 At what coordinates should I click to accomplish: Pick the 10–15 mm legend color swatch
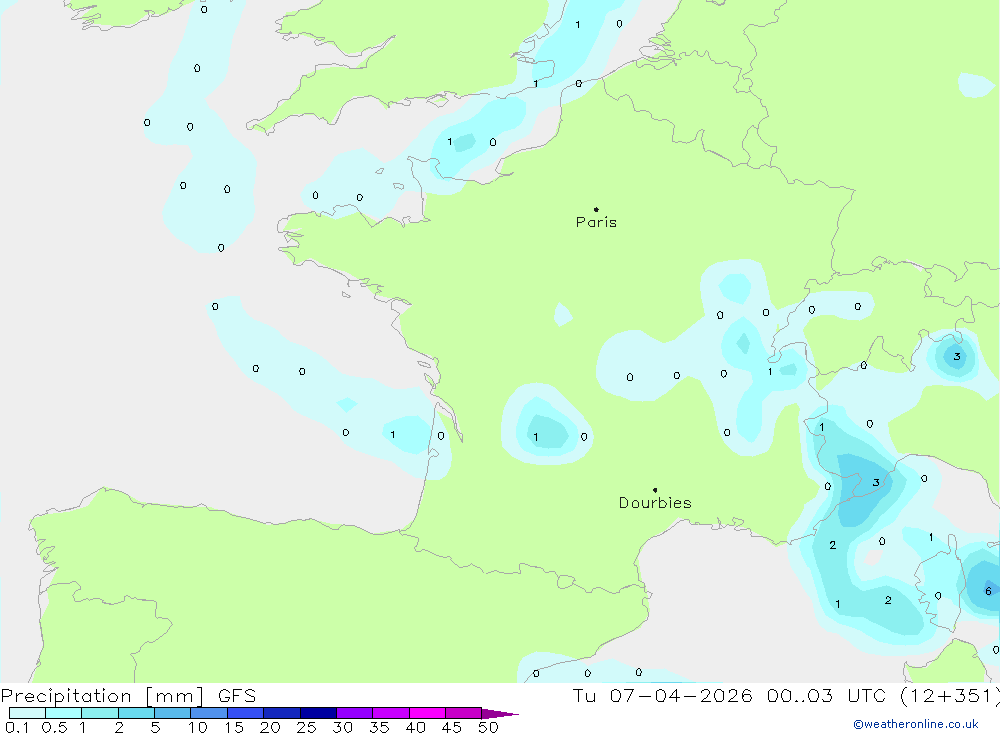point(209,713)
